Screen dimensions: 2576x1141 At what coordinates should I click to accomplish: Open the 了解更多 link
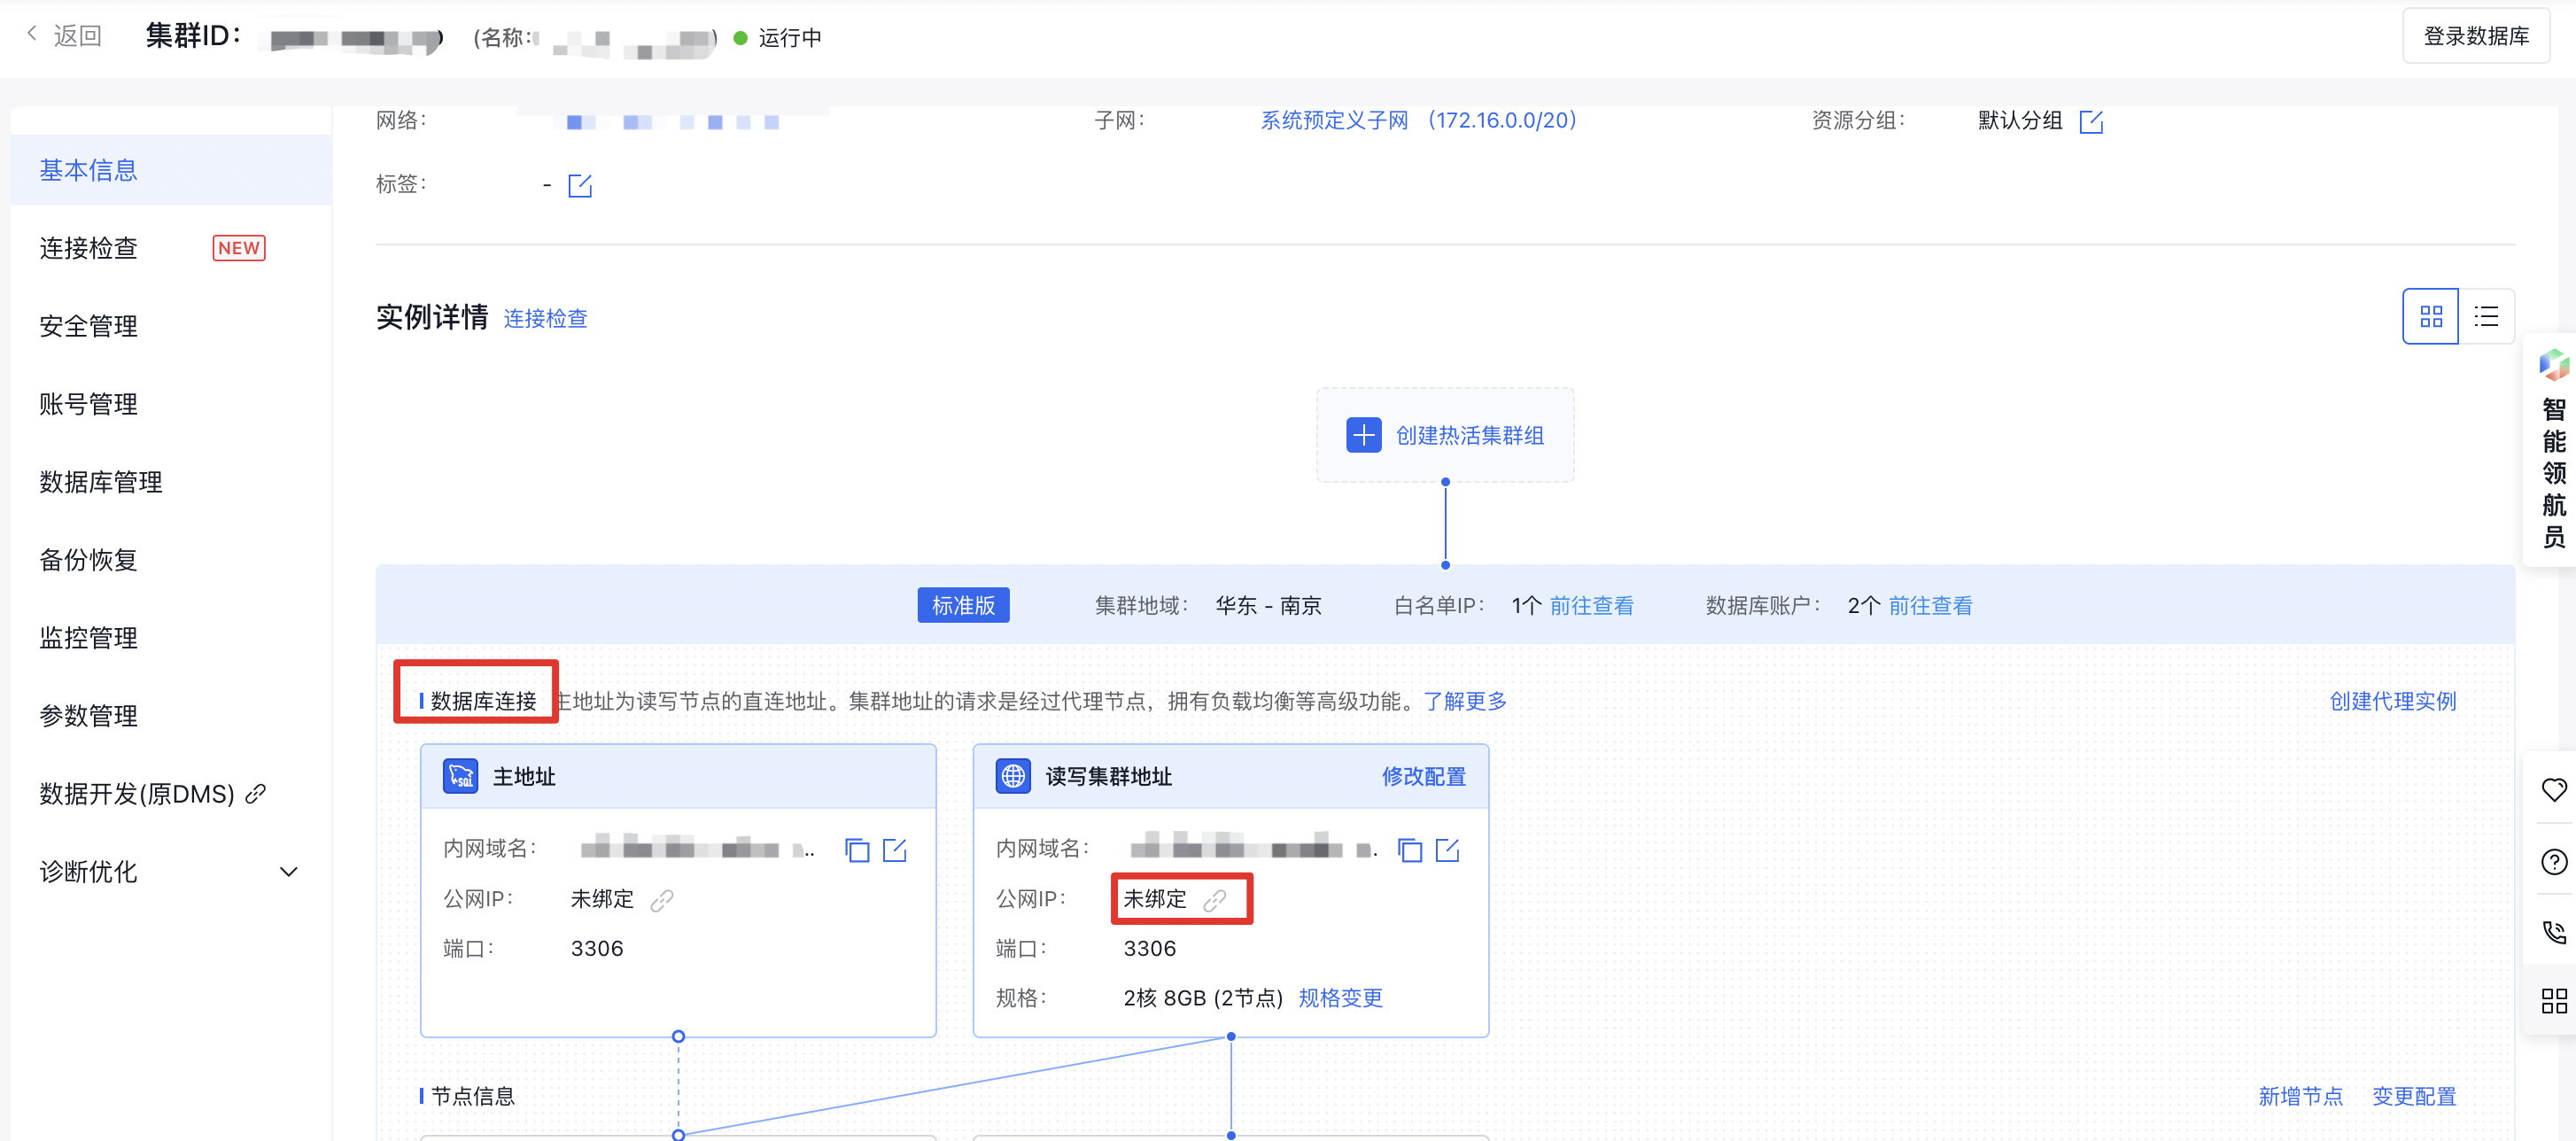(1465, 701)
